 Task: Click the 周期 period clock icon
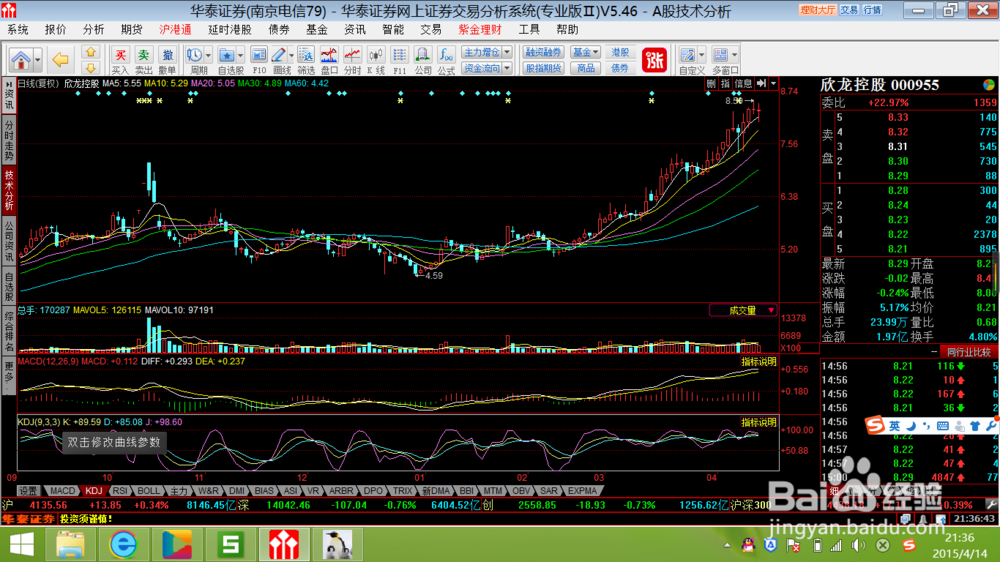[x=195, y=55]
